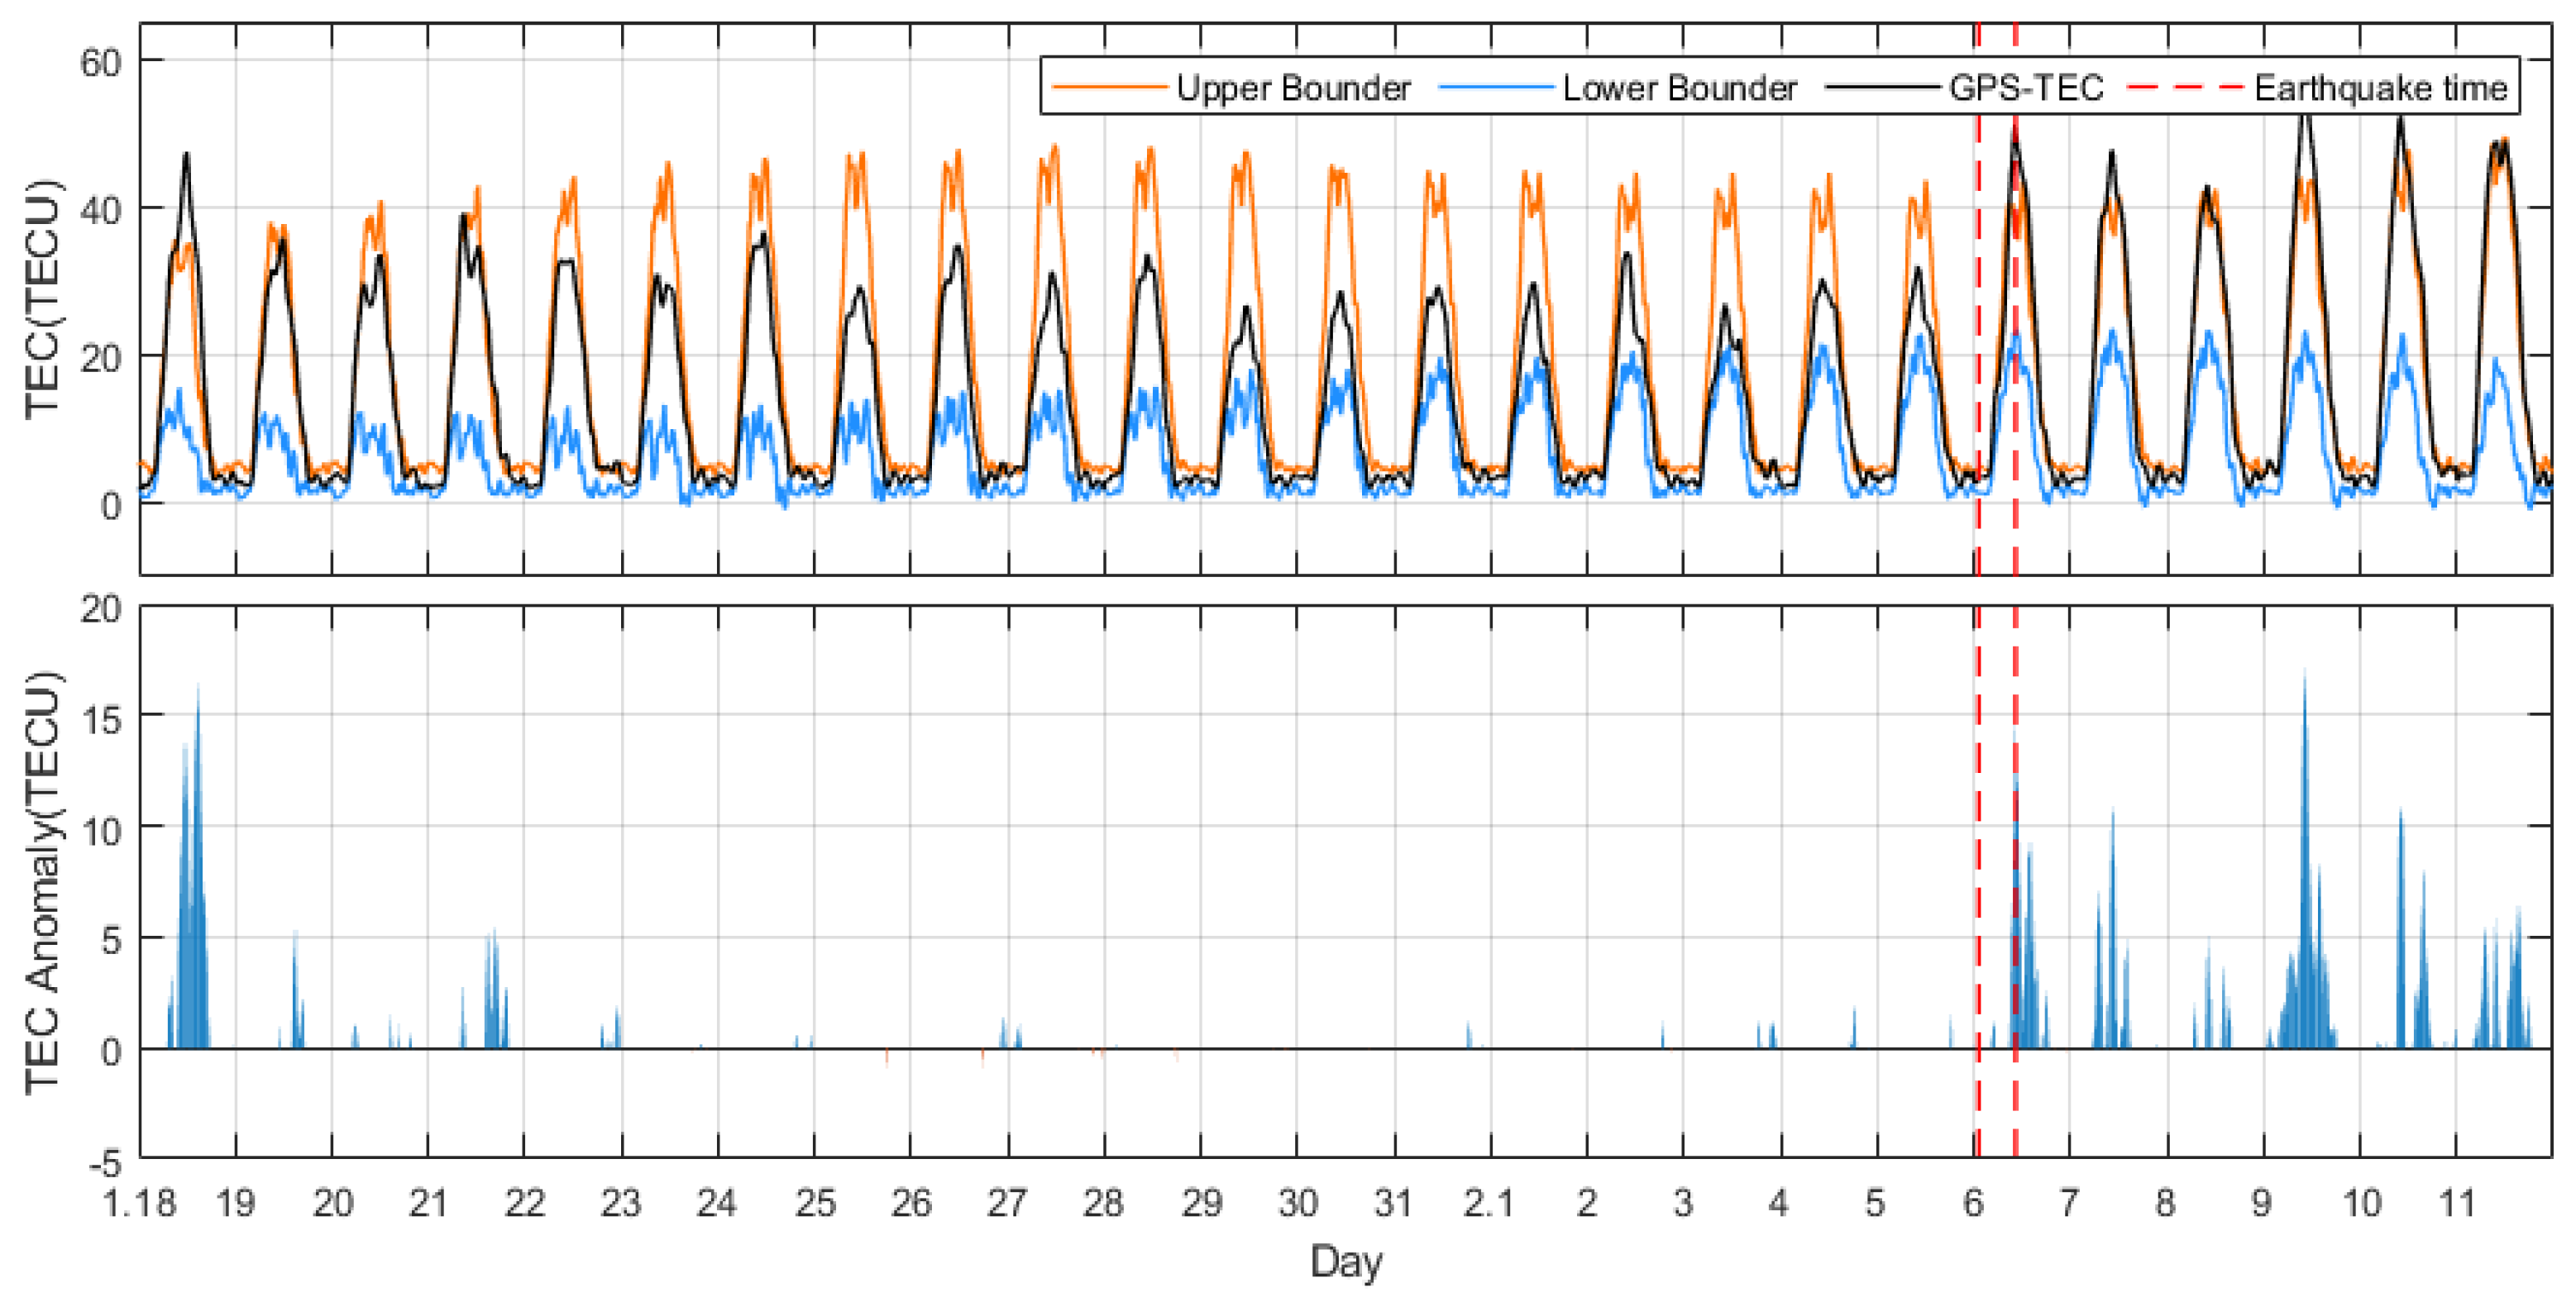Click the TEC Anomaly(TECU) y-axis label
This screenshot has width=2576, height=1307.
[x=42, y=882]
